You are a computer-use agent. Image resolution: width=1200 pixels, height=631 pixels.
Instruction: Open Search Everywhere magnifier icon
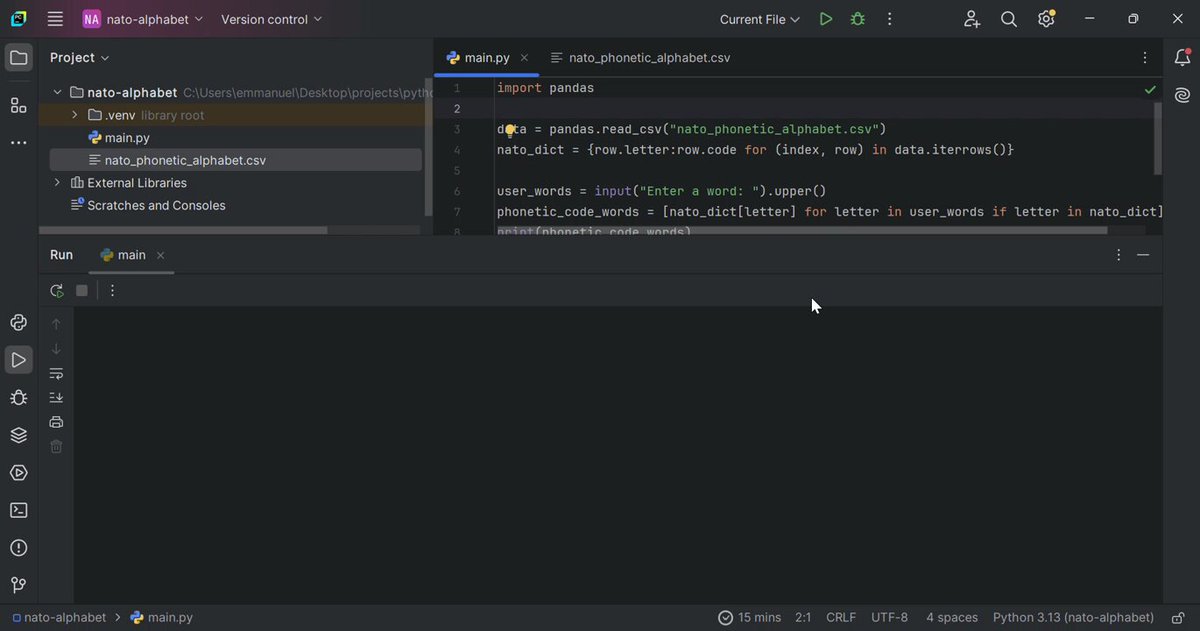[1009, 19]
